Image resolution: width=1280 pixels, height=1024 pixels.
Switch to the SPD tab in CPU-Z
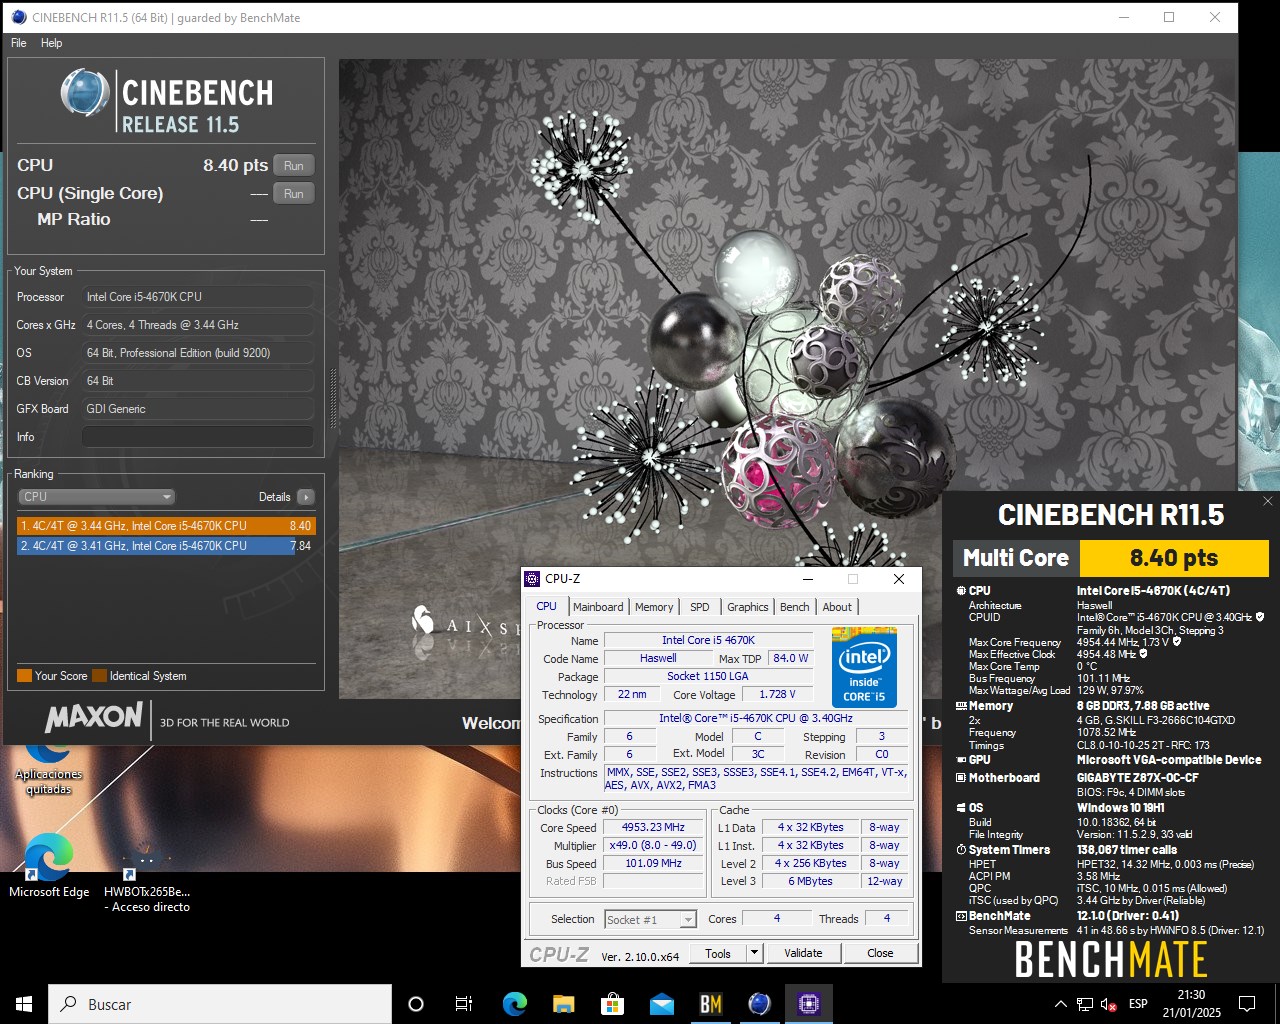[700, 607]
